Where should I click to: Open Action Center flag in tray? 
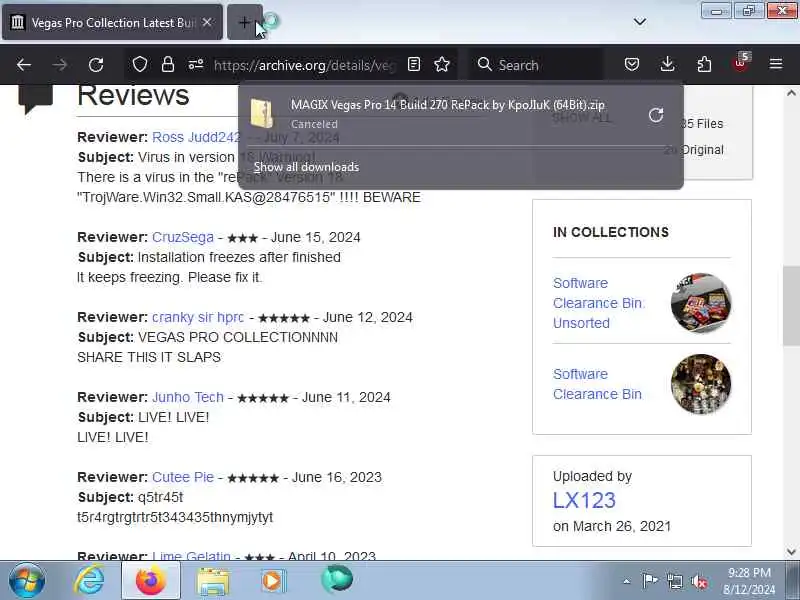(649, 581)
